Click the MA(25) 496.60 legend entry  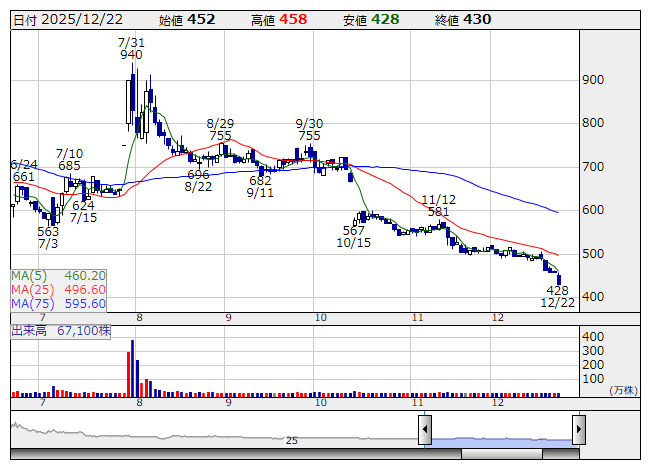[58, 289]
